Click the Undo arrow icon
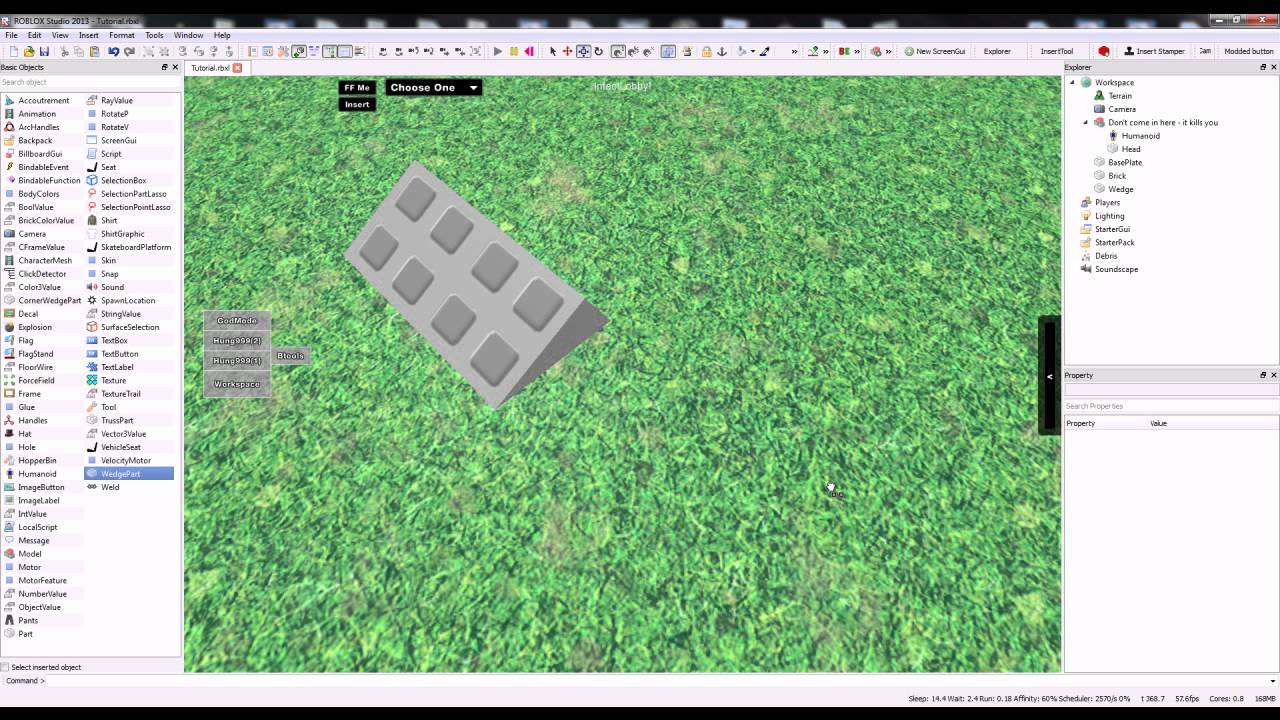 [114, 51]
